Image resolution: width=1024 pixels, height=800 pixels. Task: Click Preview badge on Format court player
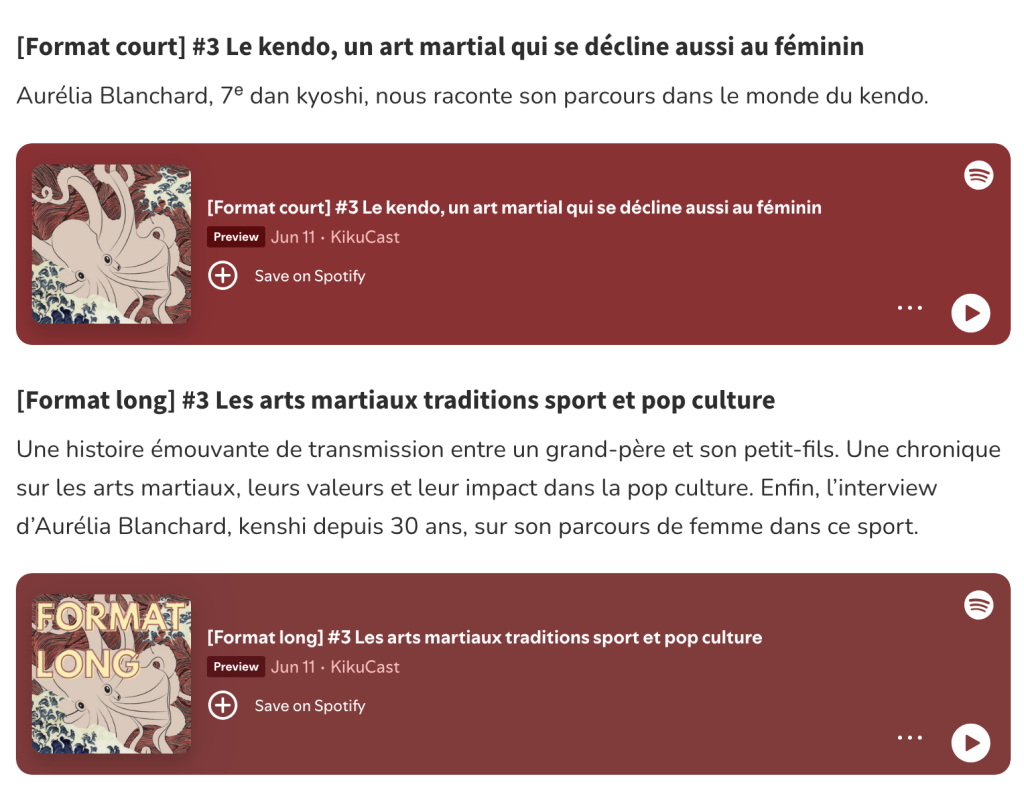(236, 237)
